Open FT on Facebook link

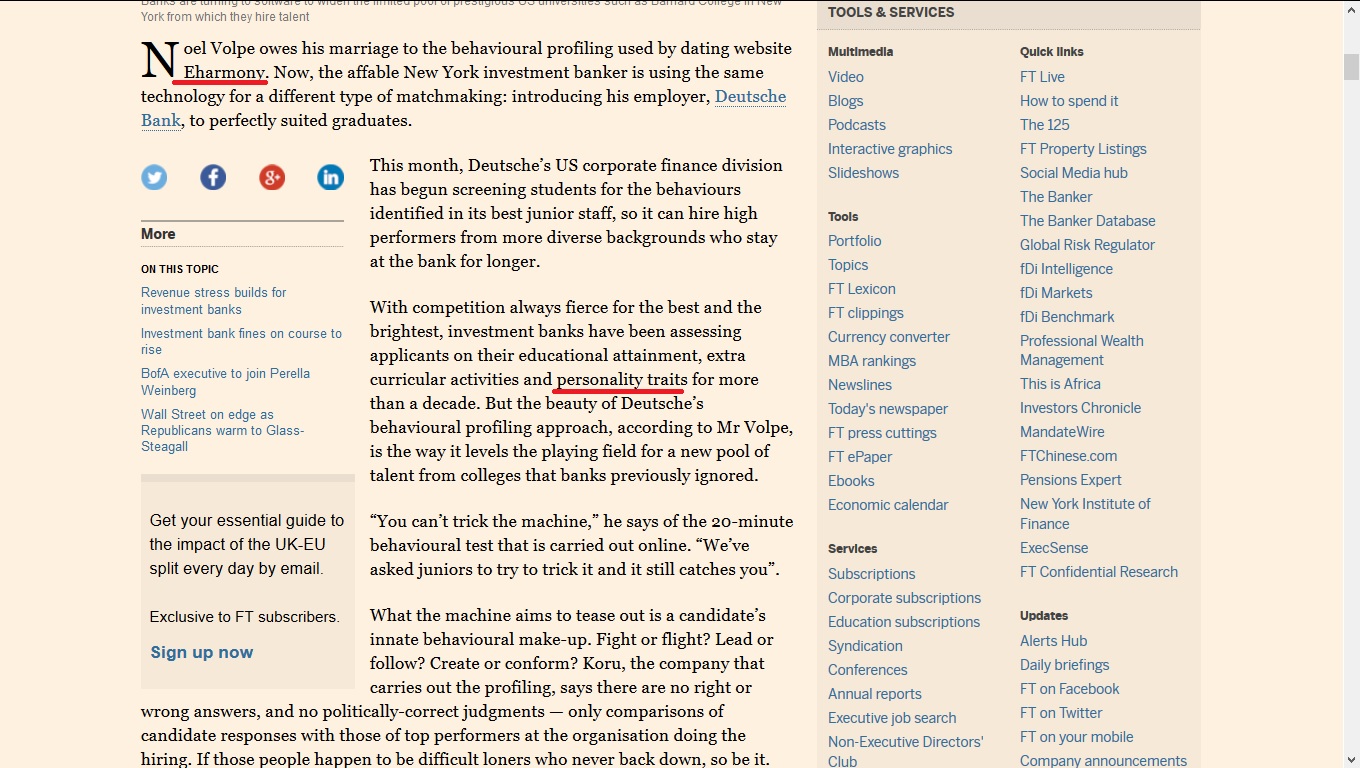click(1069, 689)
